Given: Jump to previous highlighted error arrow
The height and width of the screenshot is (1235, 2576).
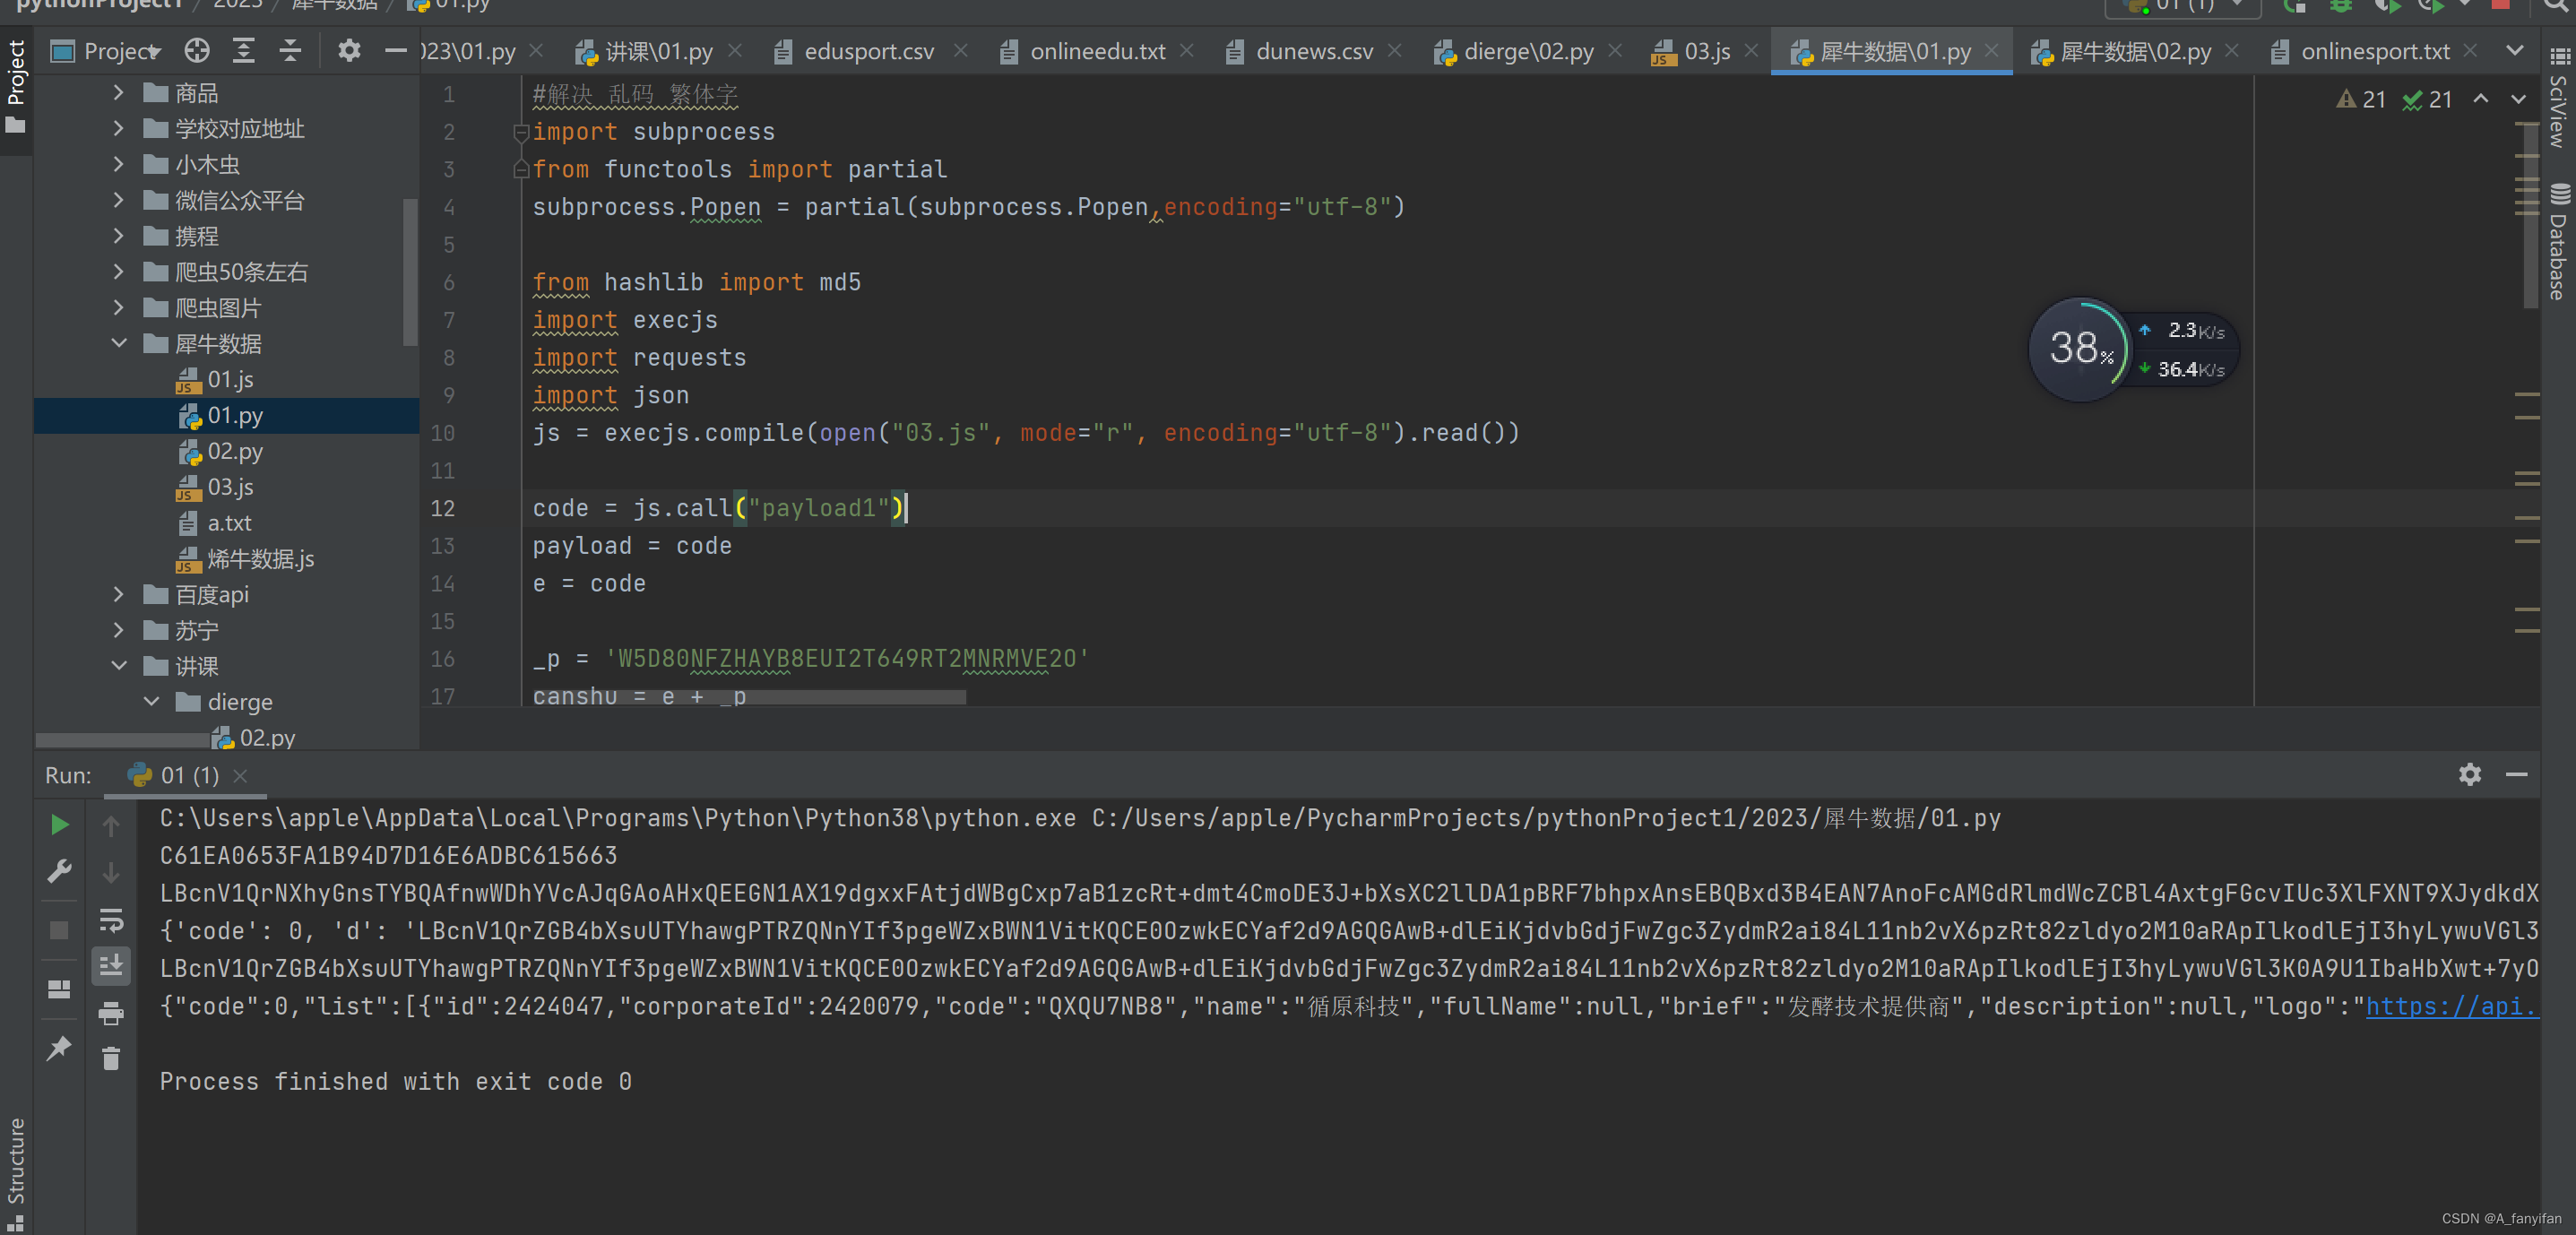Looking at the screenshot, I should click(2481, 99).
